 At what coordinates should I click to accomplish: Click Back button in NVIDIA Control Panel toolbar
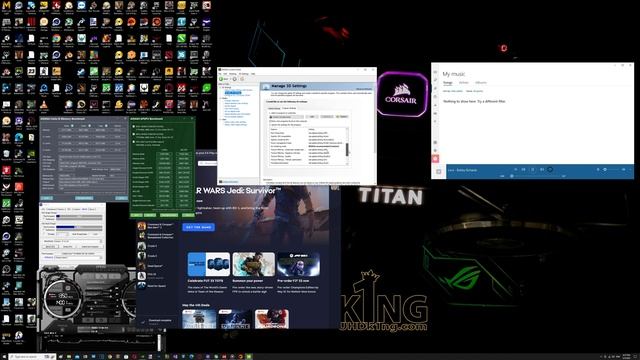coord(224,79)
